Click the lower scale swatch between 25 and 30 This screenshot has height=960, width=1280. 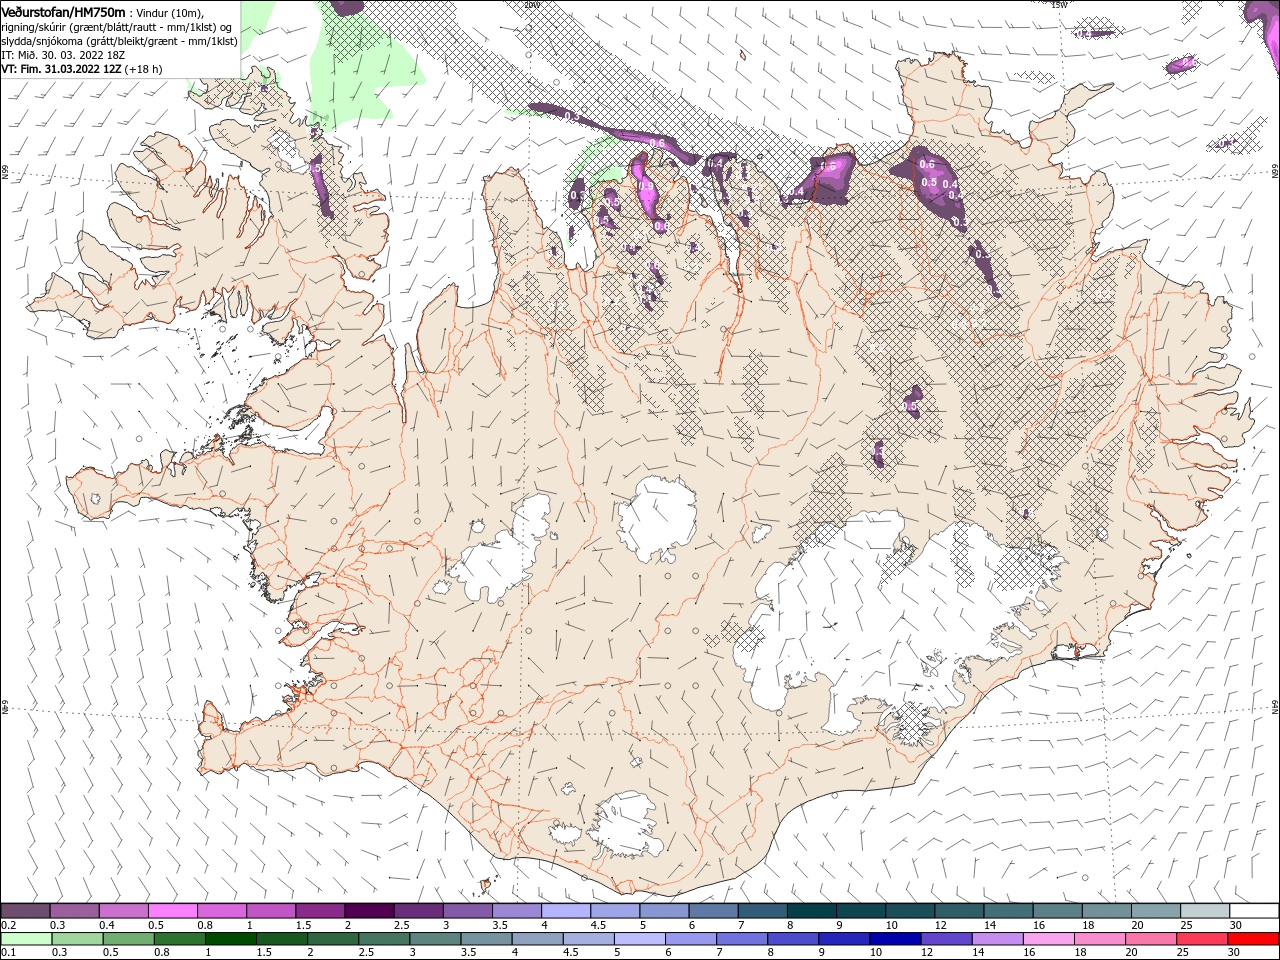pyautogui.click(x=1203, y=938)
